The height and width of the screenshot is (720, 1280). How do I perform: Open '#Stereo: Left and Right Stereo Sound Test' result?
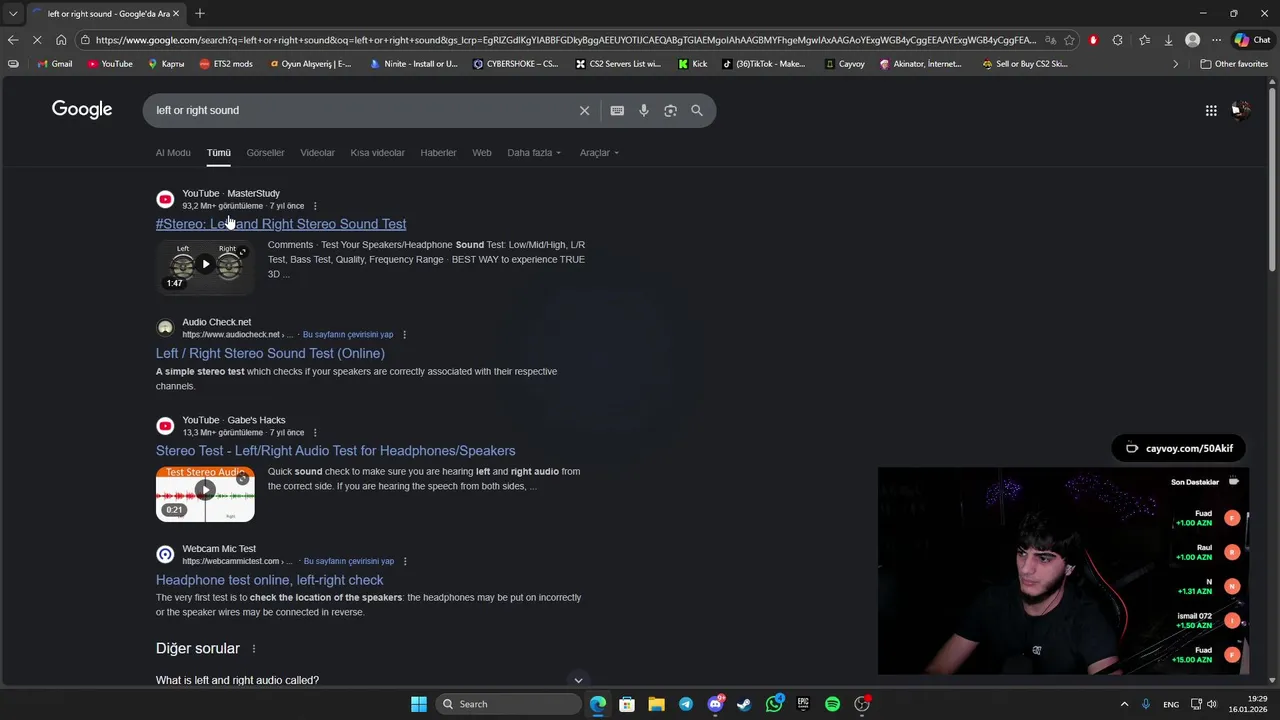281,224
